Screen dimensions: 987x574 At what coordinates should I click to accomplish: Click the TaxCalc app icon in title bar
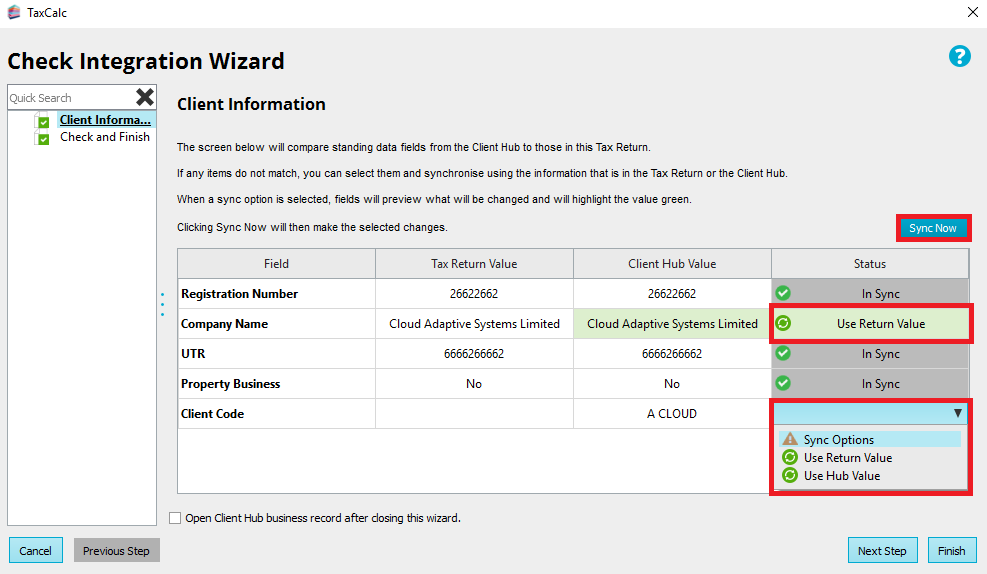14,13
